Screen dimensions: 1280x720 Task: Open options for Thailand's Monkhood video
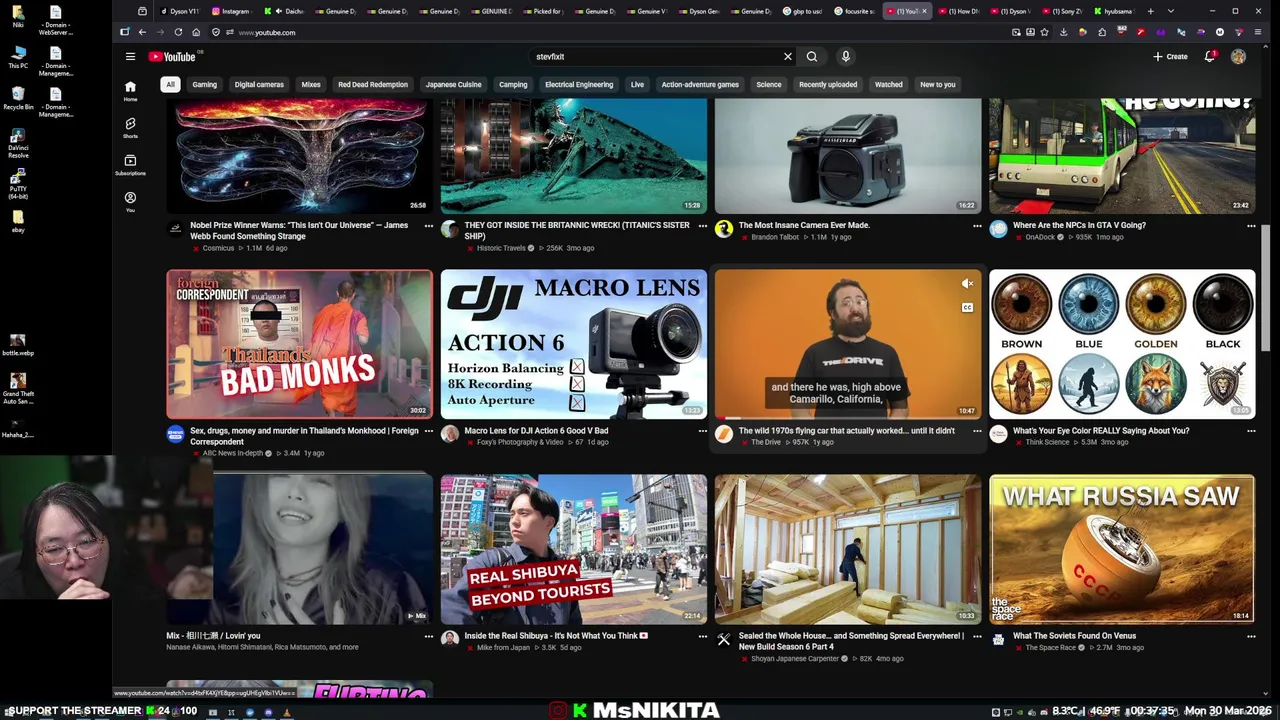428,431
